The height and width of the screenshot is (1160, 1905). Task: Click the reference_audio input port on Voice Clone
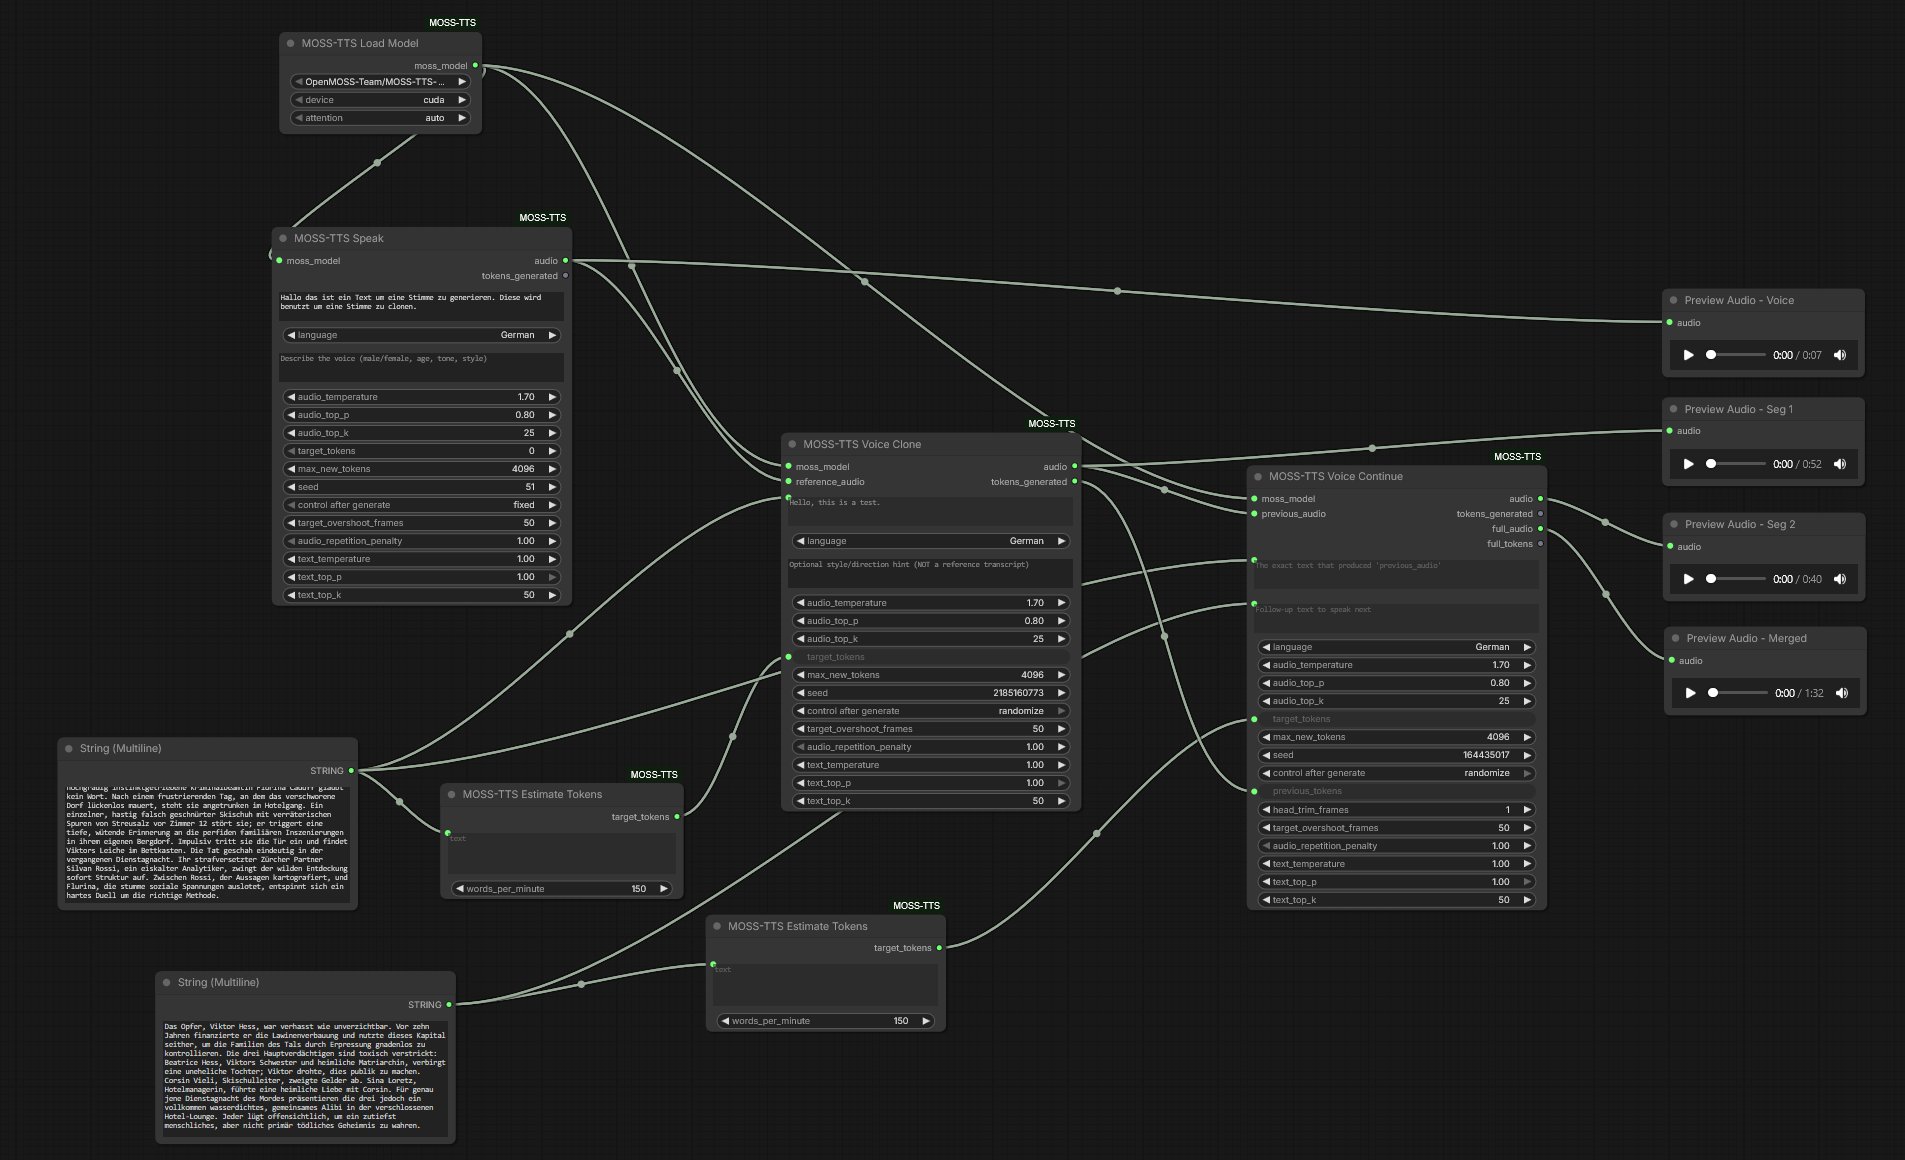click(x=788, y=482)
